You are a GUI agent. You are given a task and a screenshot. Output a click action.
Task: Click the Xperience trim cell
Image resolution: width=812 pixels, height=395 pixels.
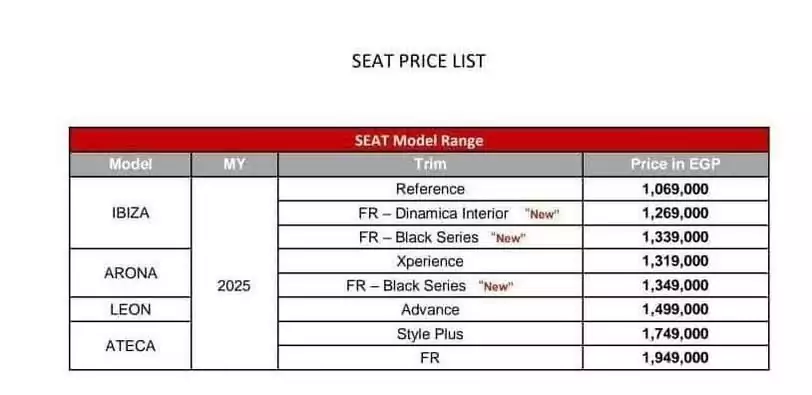[x=430, y=261]
